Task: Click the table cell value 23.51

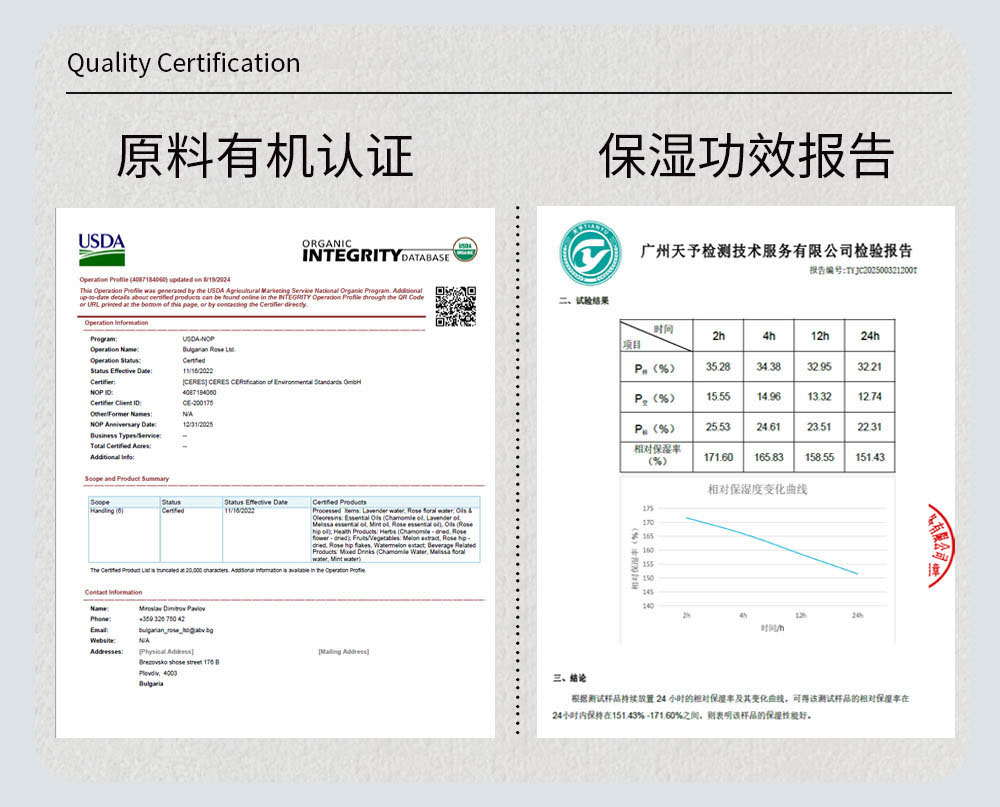Action: pos(820,427)
